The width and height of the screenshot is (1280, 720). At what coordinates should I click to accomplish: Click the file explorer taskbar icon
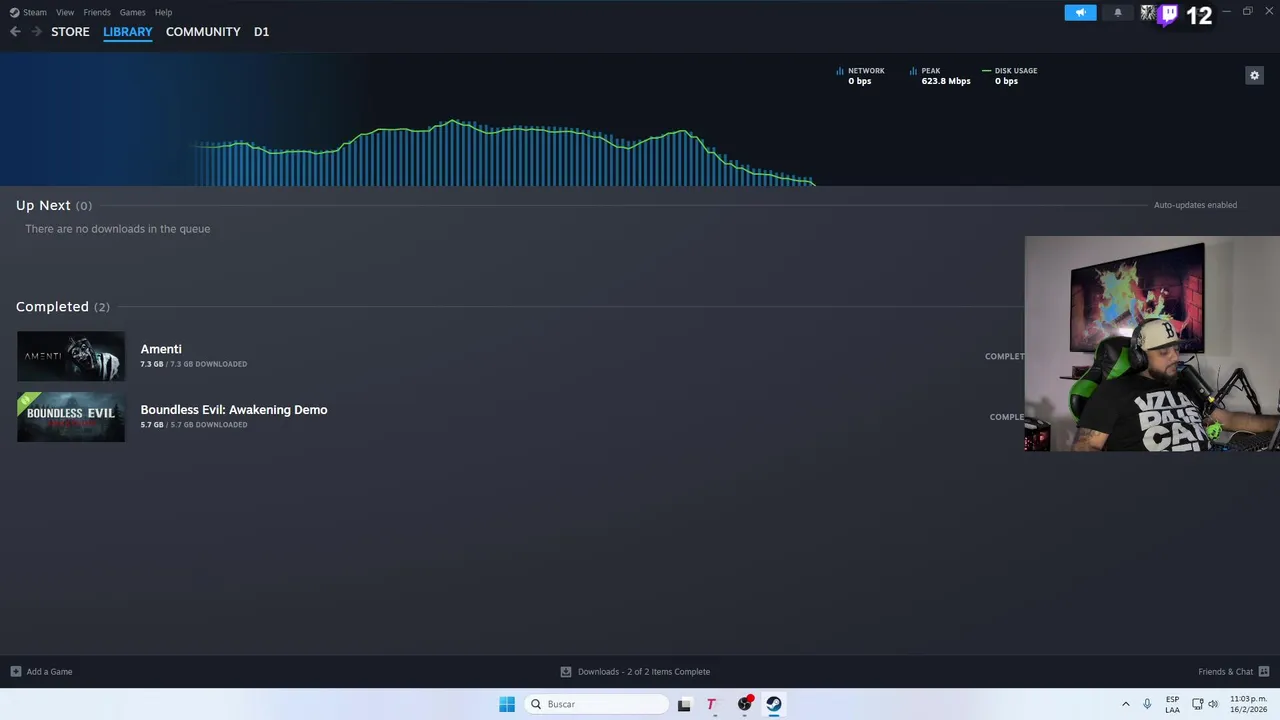pyautogui.click(x=684, y=704)
